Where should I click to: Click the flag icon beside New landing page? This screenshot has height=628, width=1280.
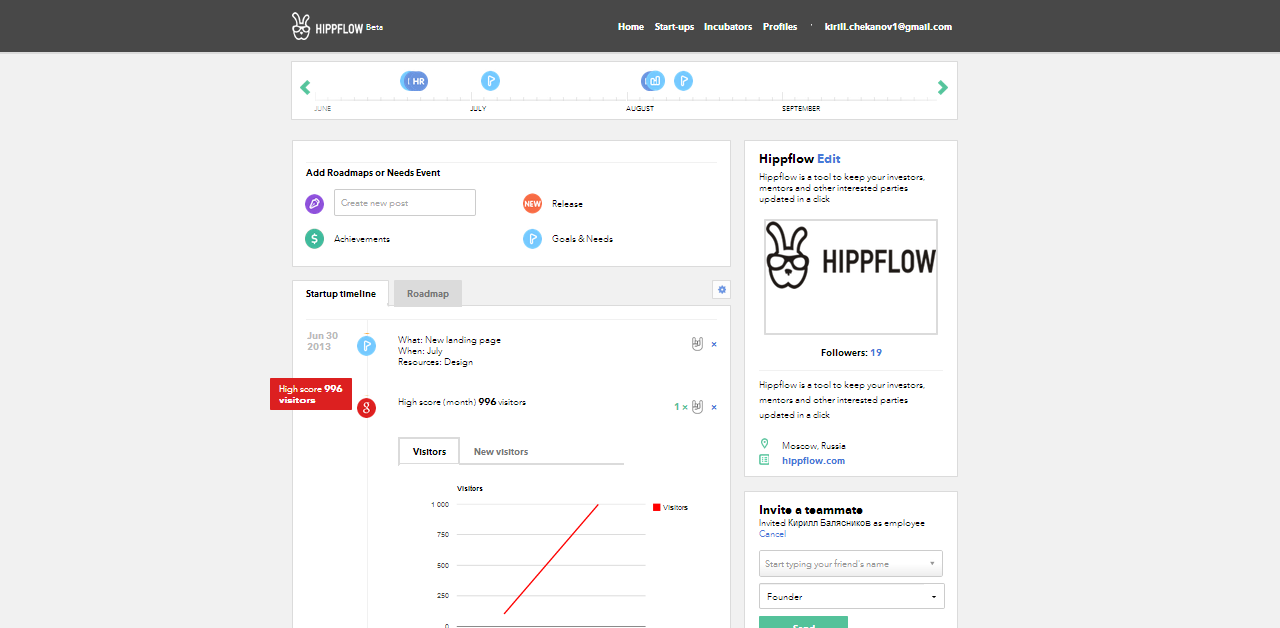point(367,346)
